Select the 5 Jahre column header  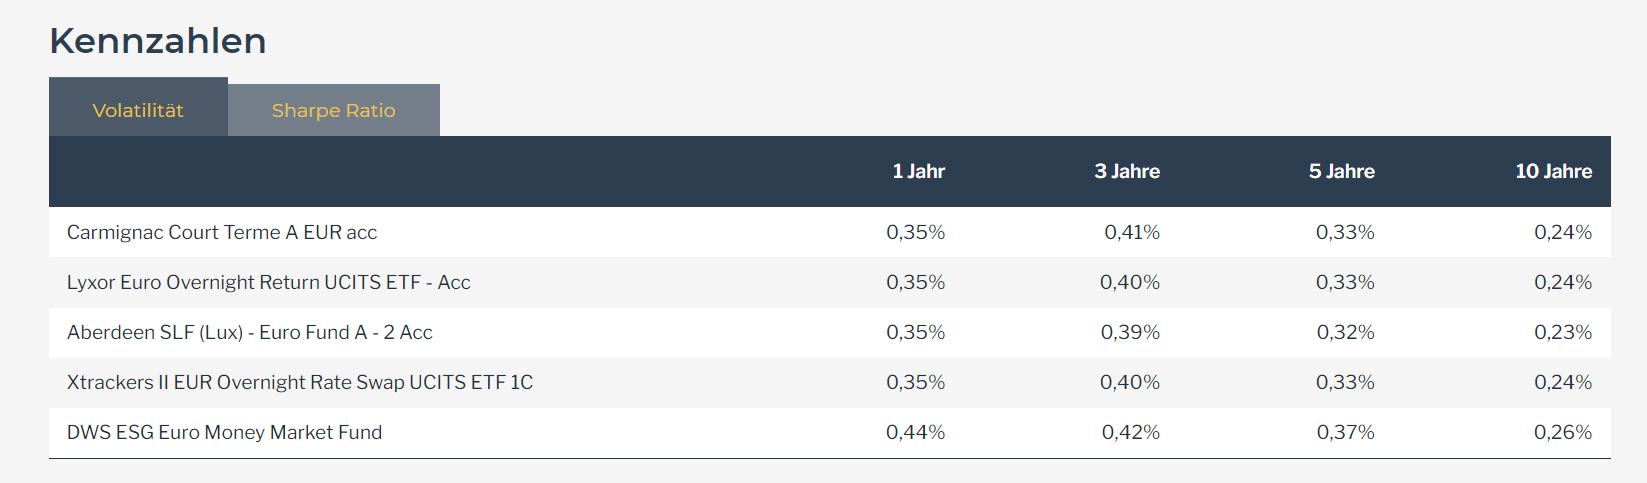click(x=1341, y=171)
